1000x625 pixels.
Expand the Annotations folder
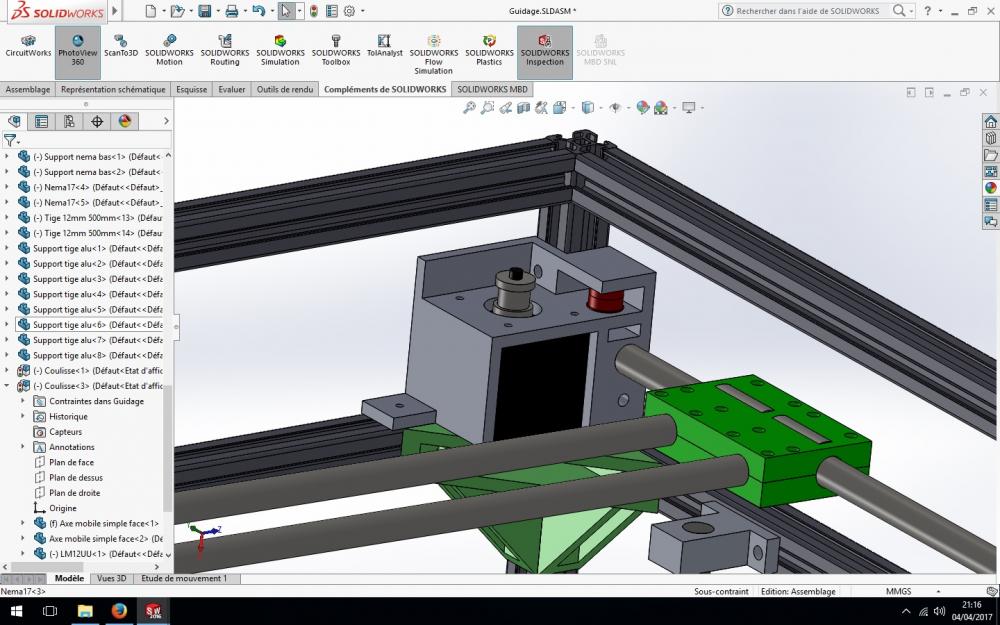point(24,447)
